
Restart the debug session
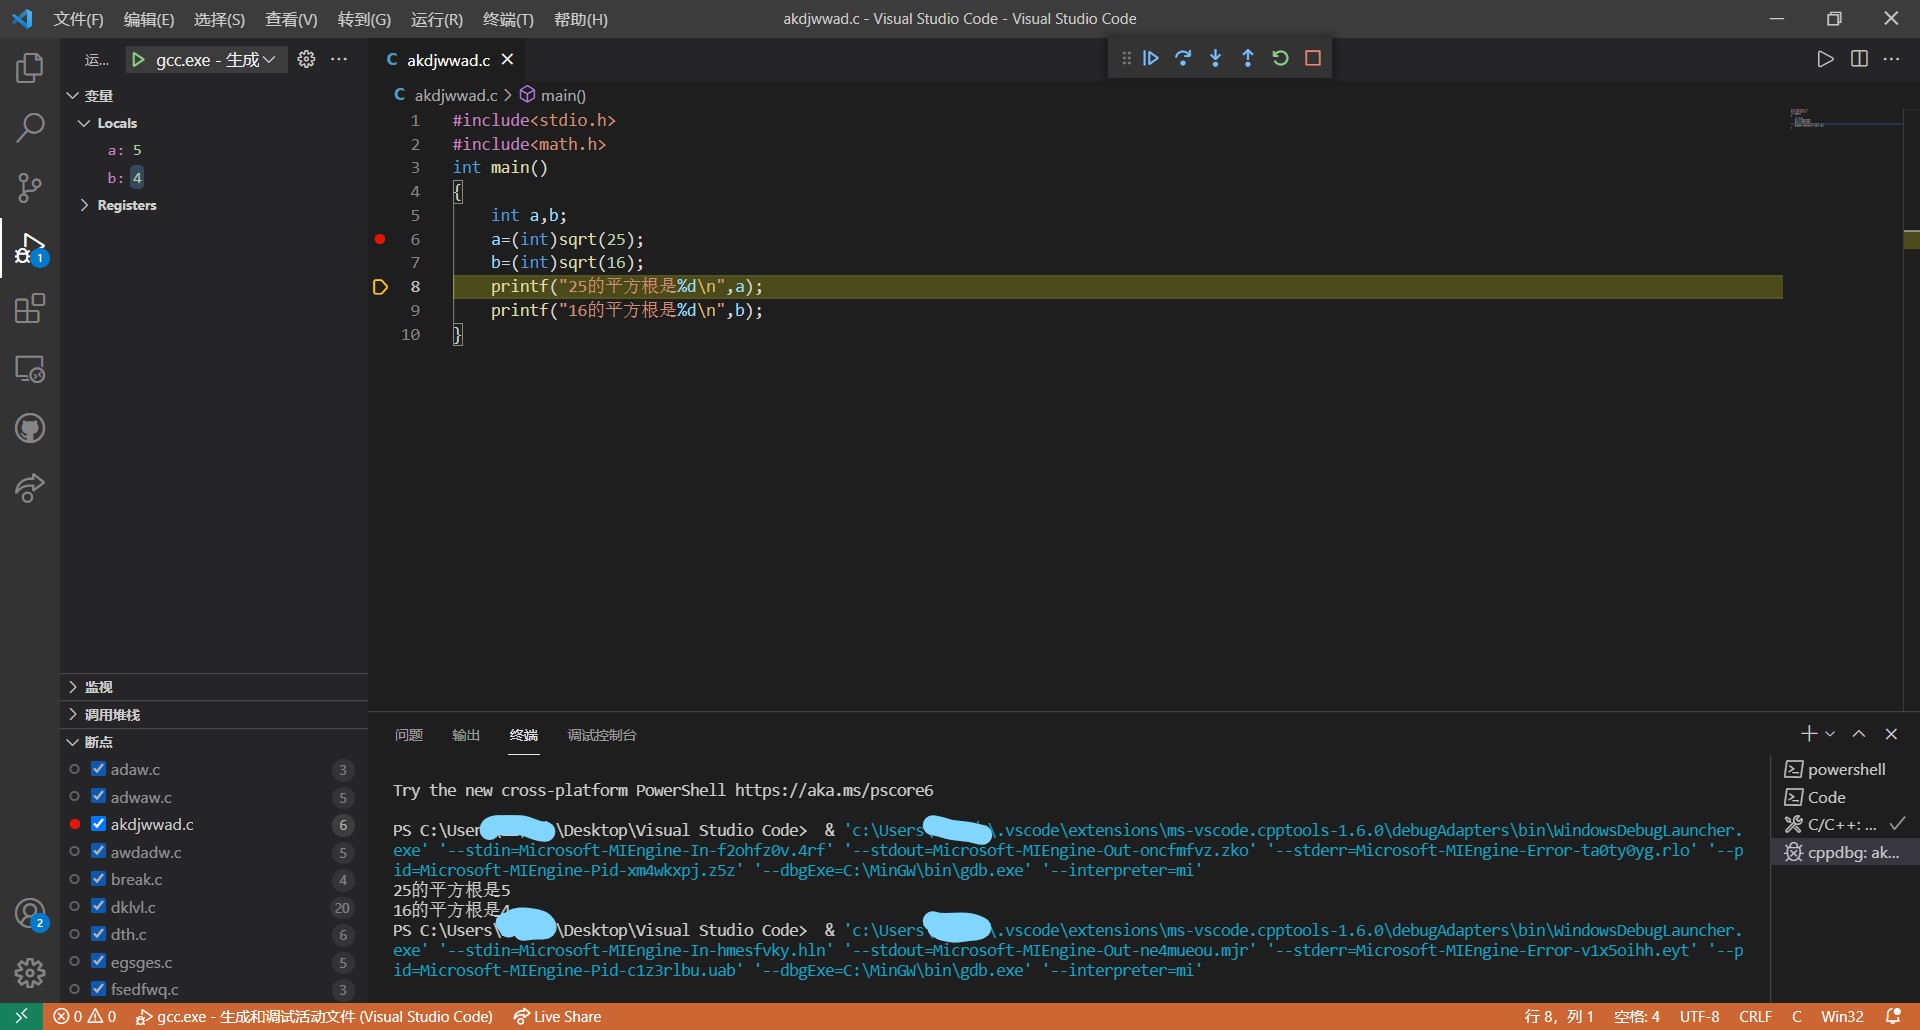coord(1280,58)
